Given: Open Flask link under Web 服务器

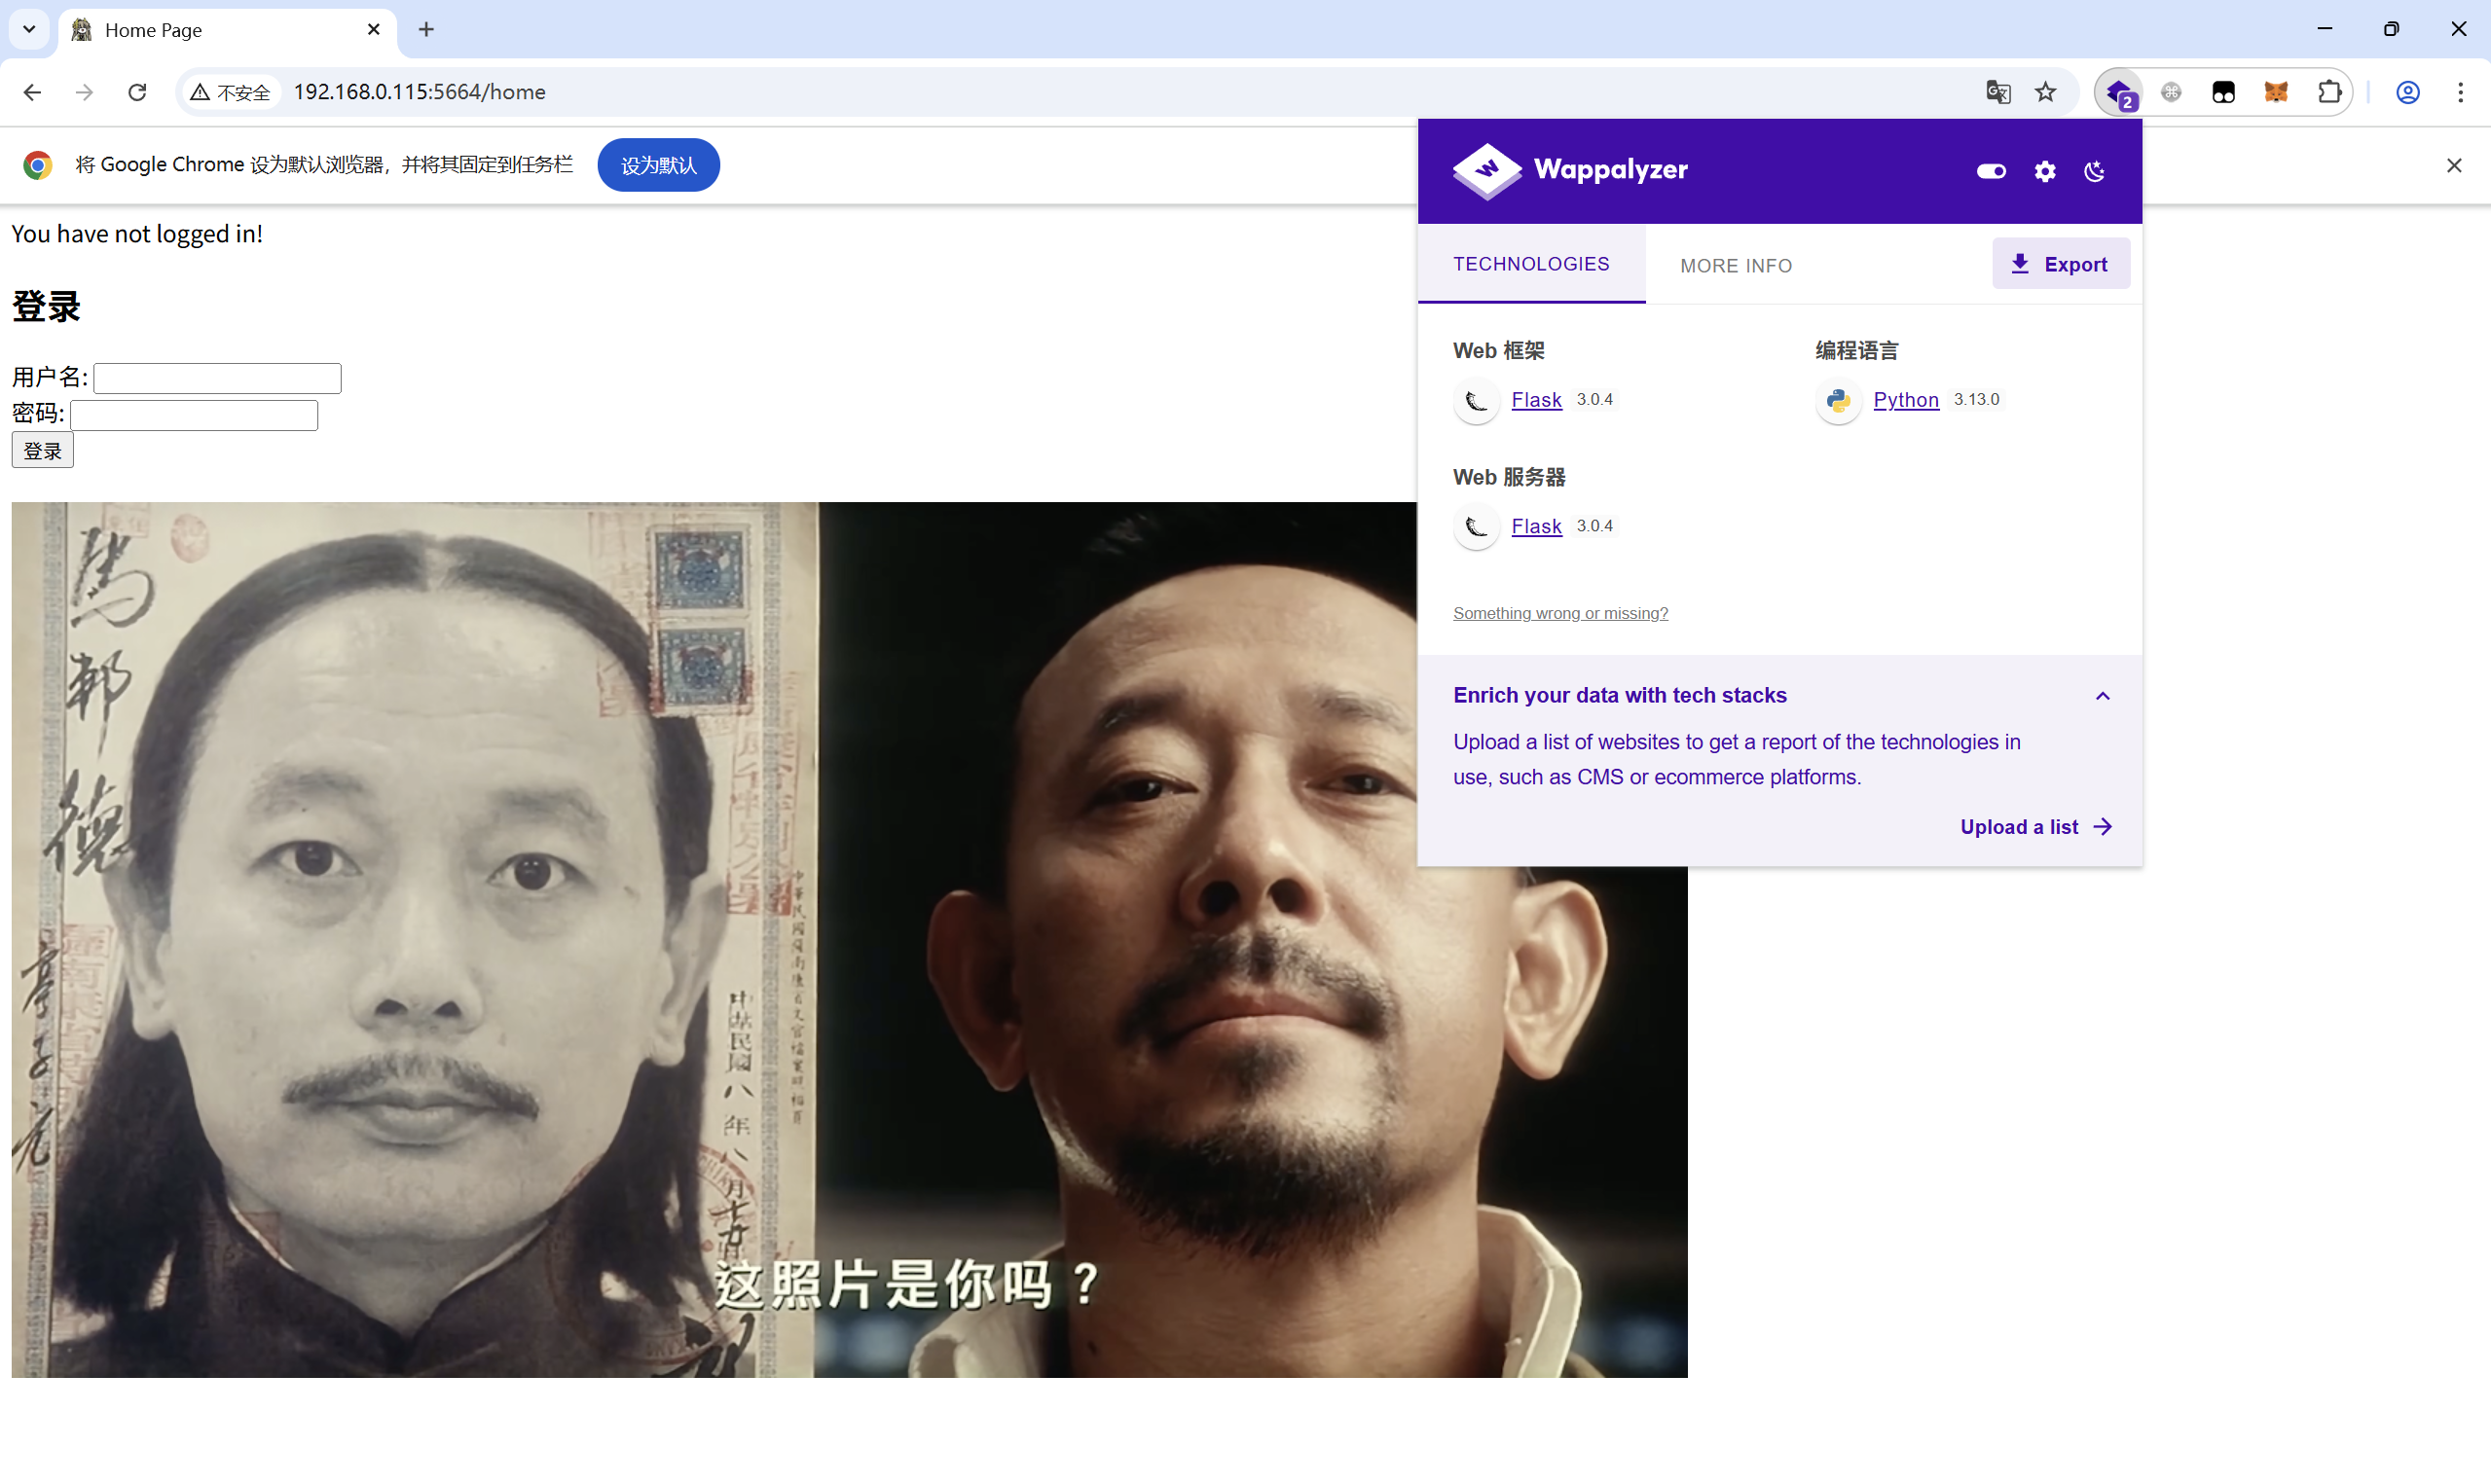Looking at the screenshot, I should [x=1536, y=526].
